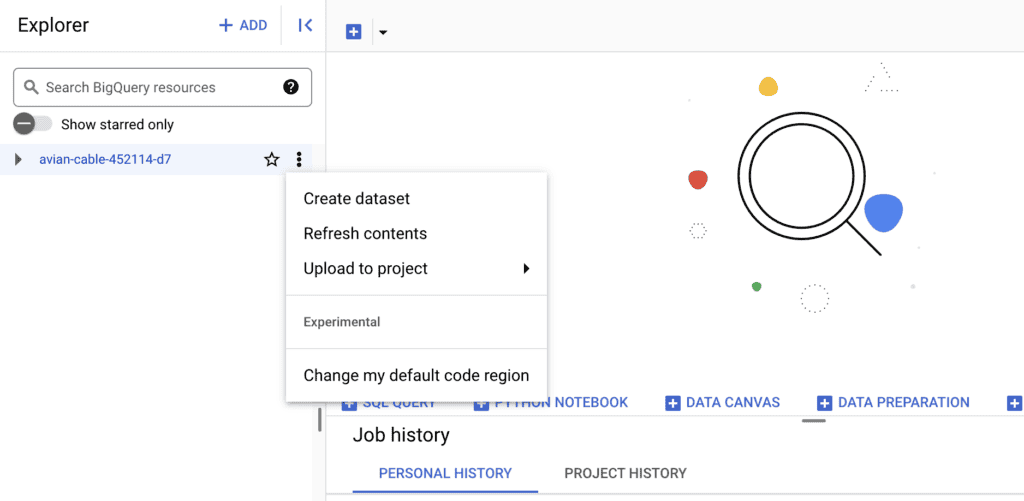
Task: Collapse the Explorer pane with arrow icon
Action: pos(304,25)
